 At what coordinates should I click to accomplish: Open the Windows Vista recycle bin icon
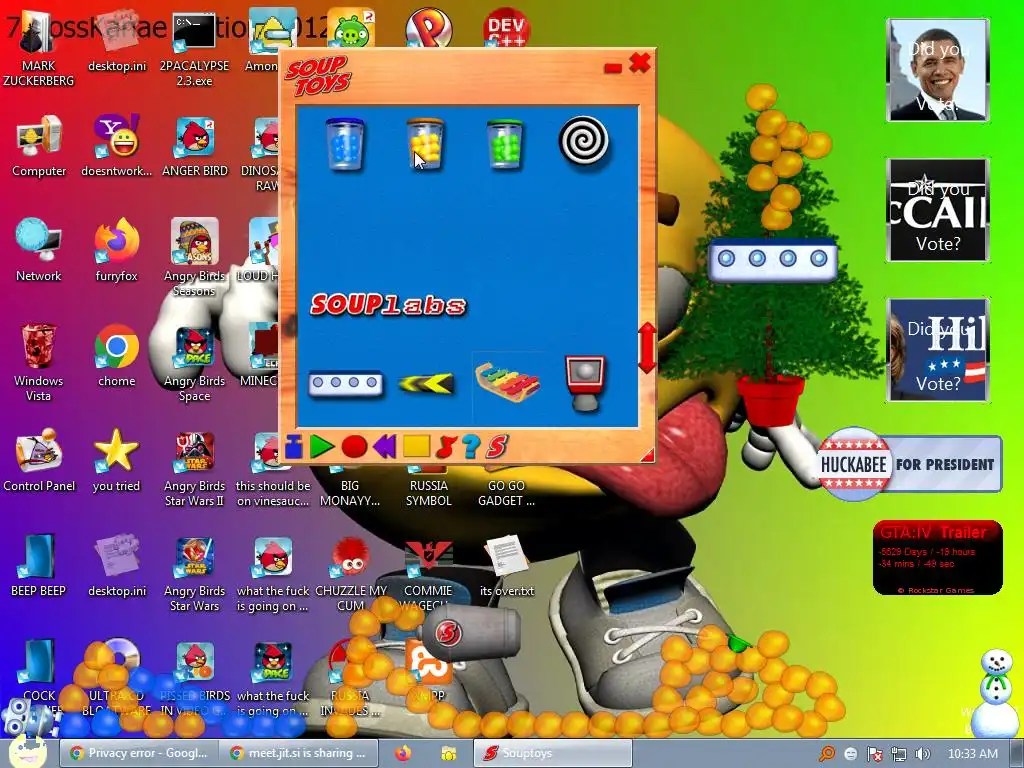(39, 362)
